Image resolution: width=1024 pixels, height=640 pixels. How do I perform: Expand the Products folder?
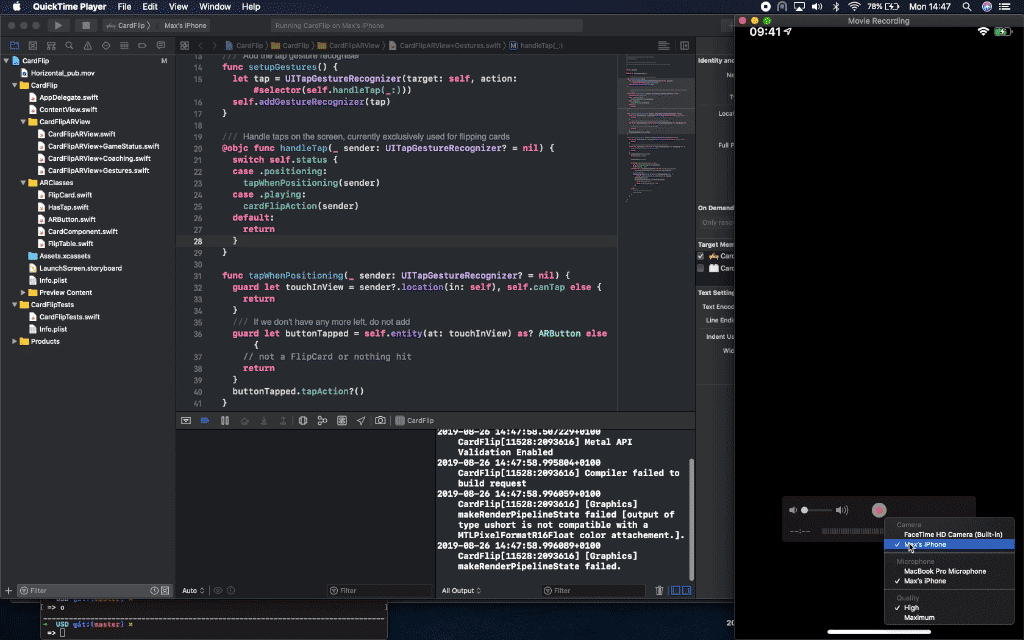coord(14,342)
